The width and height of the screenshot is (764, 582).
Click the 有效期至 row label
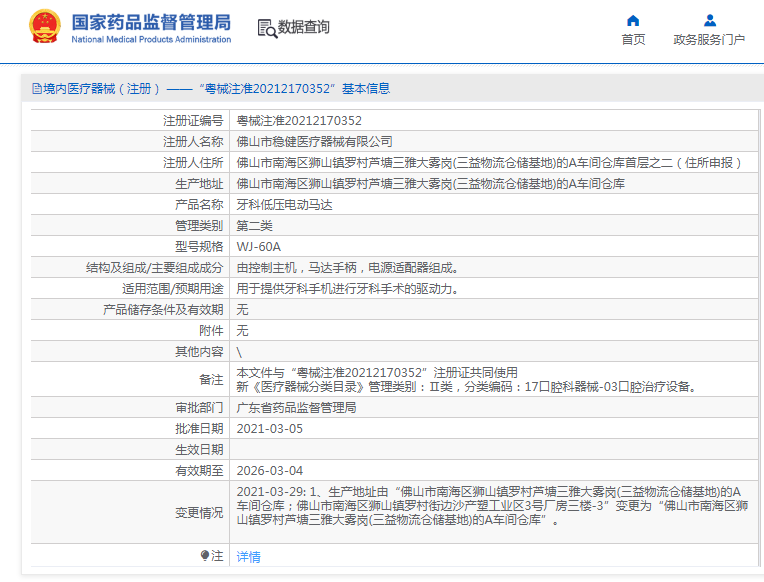click(x=199, y=470)
